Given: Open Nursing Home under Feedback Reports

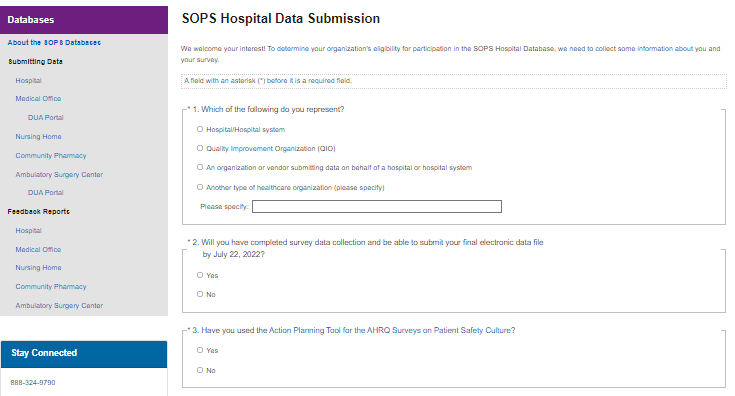Looking at the screenshot, I should (x=38, y=268).
